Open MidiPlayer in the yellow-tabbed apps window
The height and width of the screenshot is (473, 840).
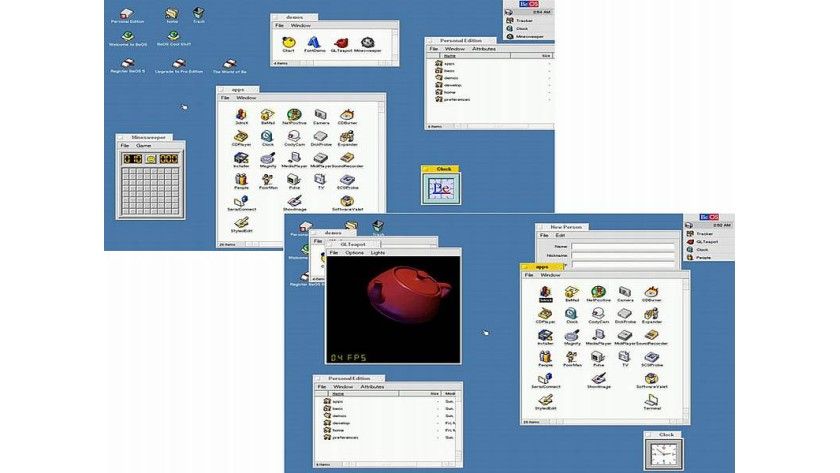[625, 337]
